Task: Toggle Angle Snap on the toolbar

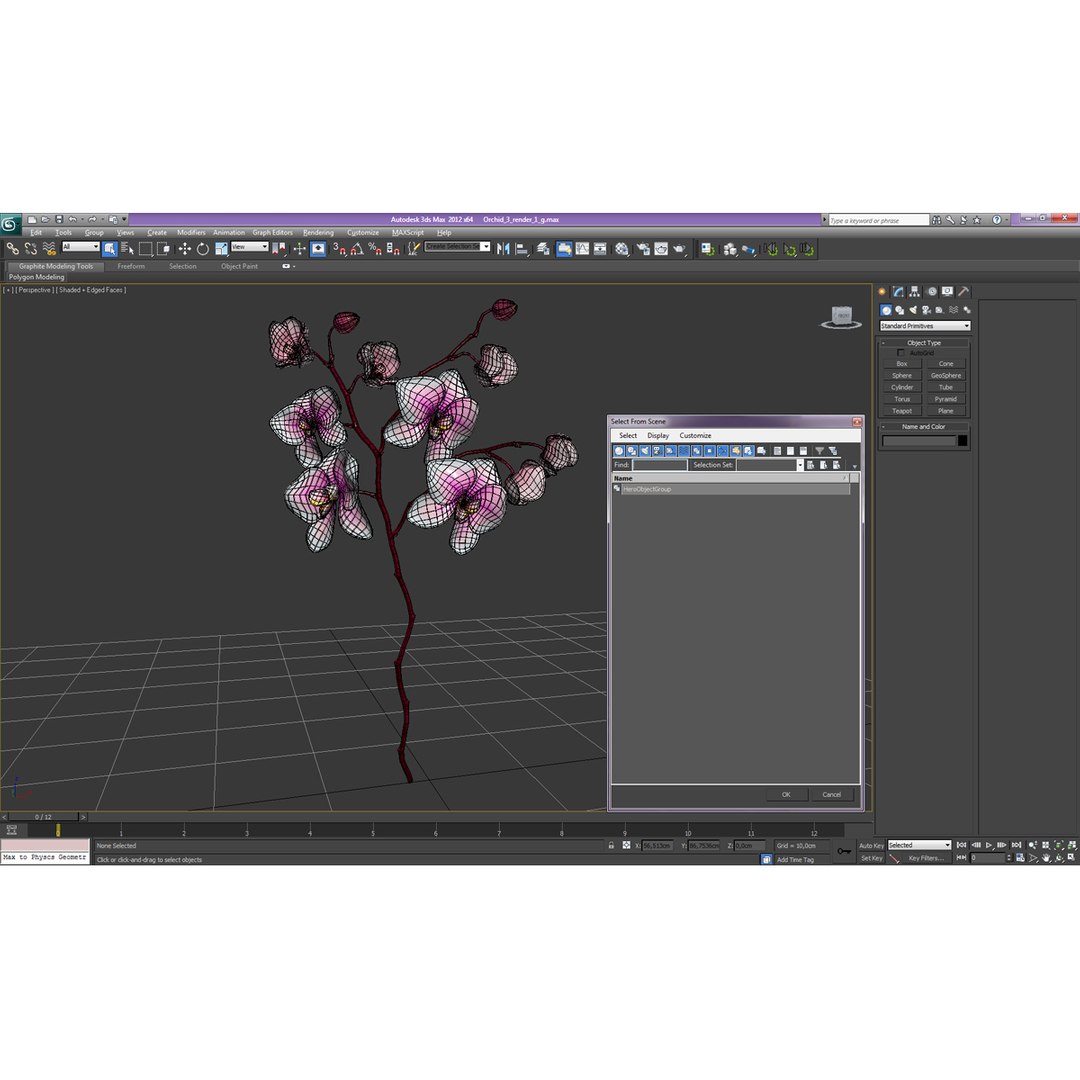Action: (357, 249)
